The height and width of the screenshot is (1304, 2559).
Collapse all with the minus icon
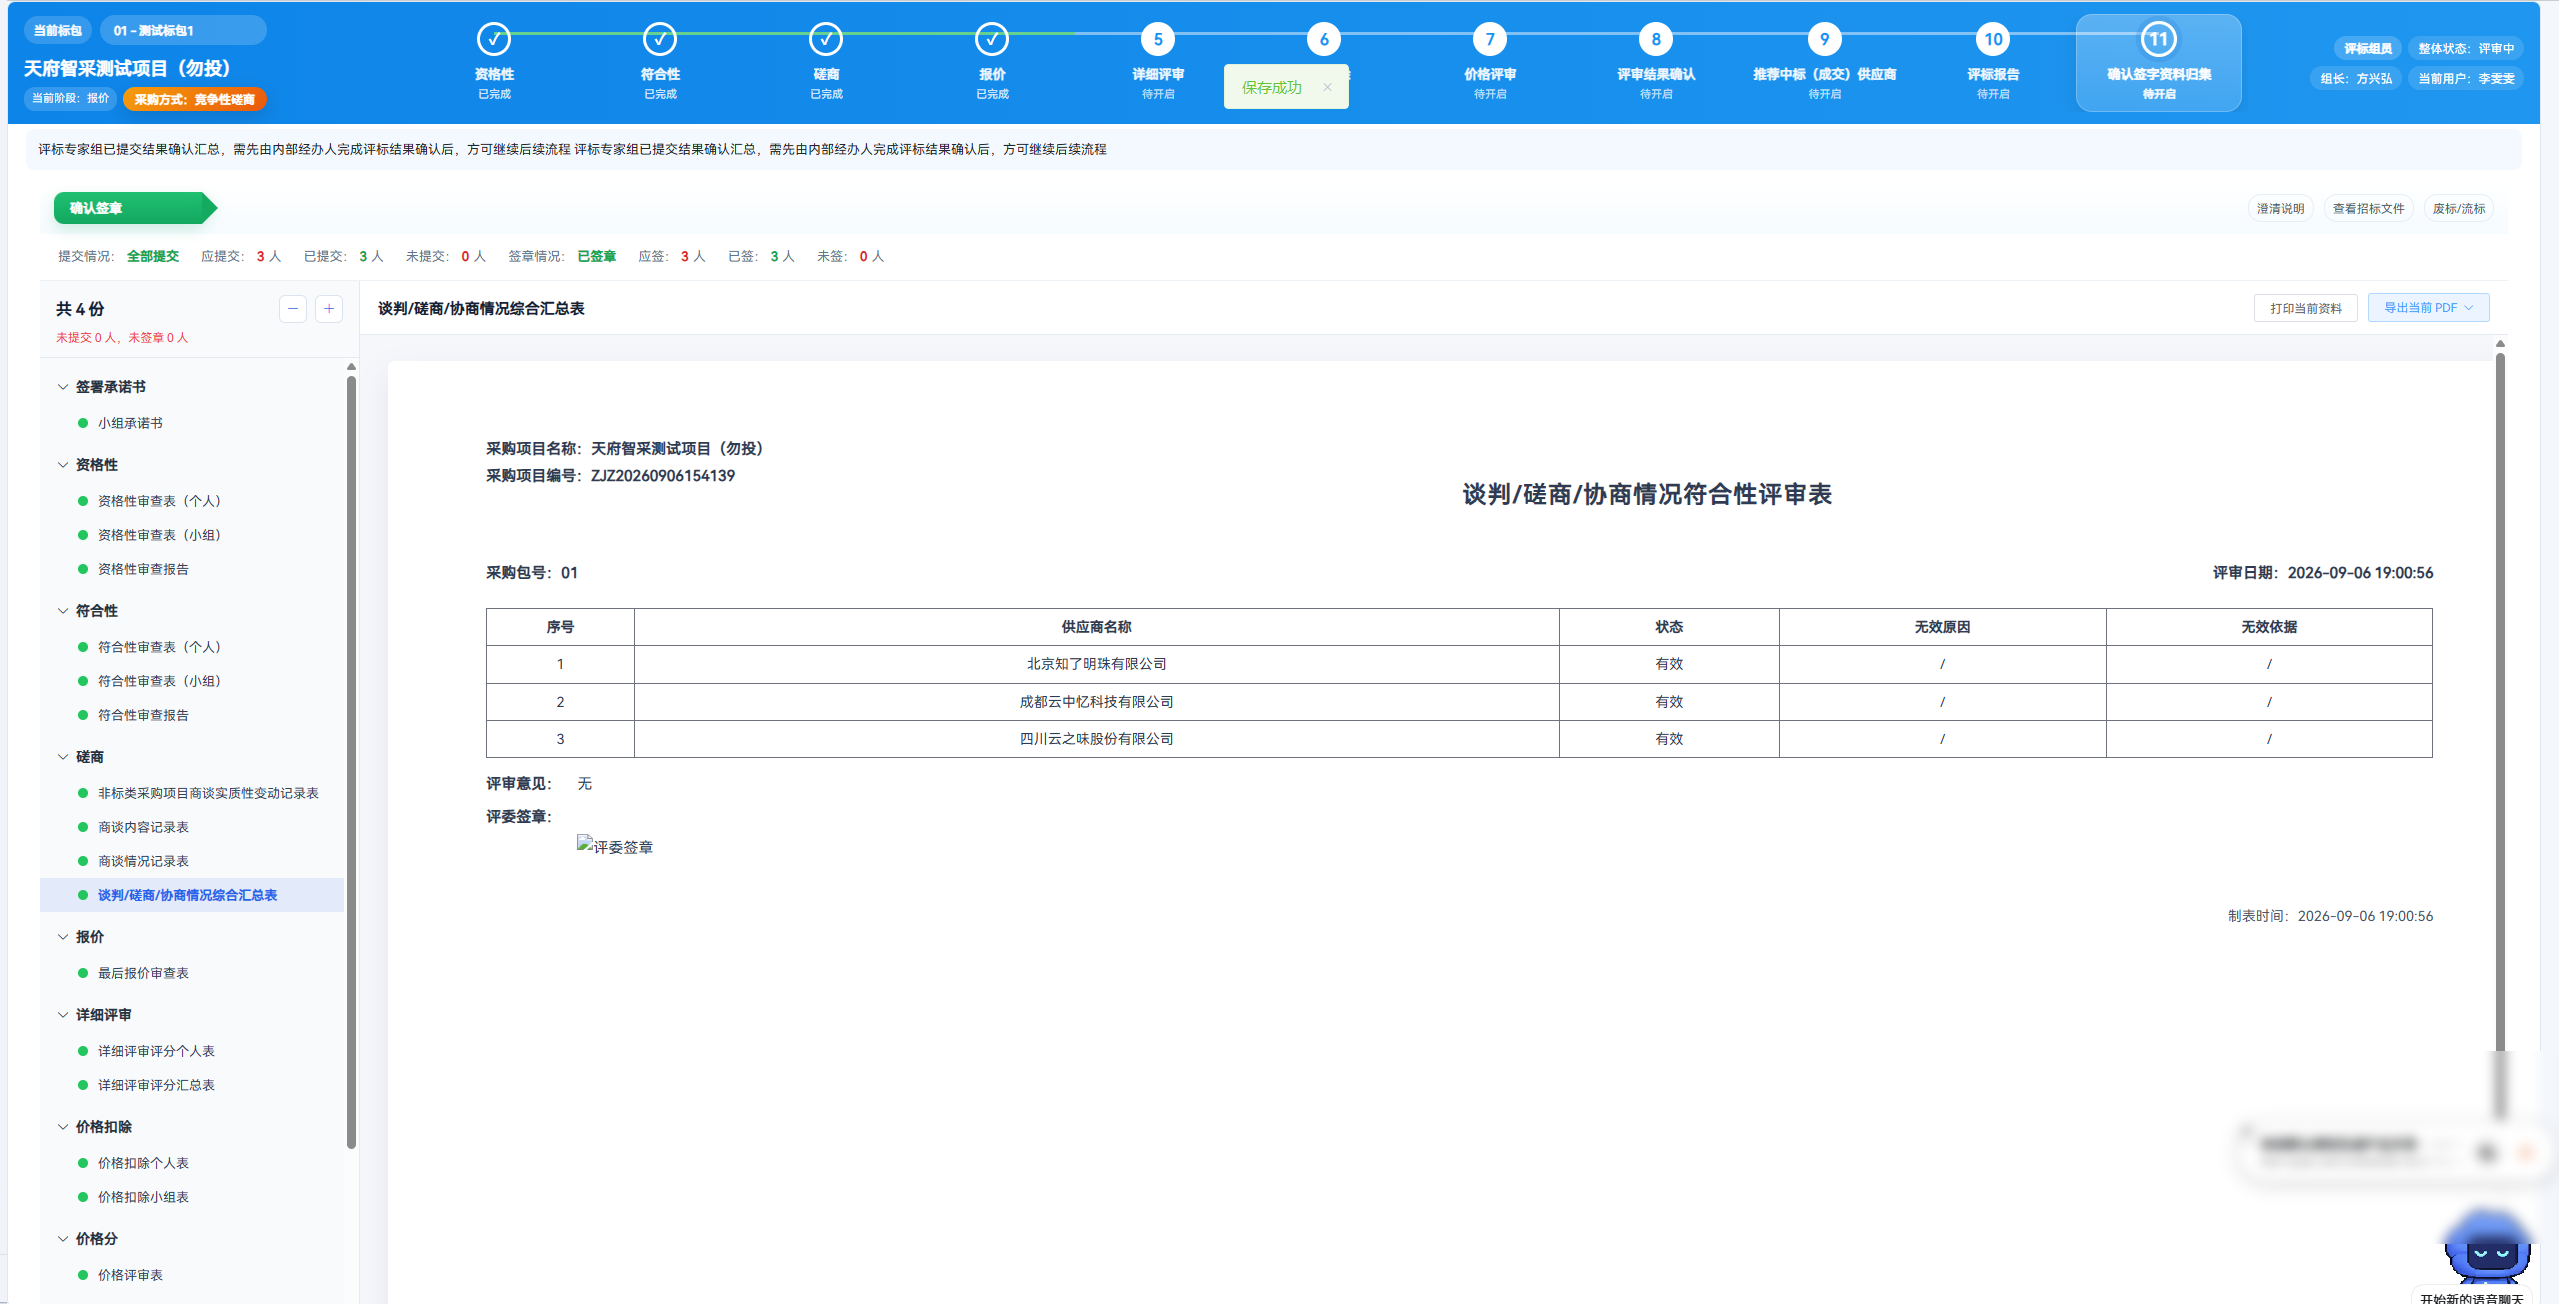tap(293, 309)
